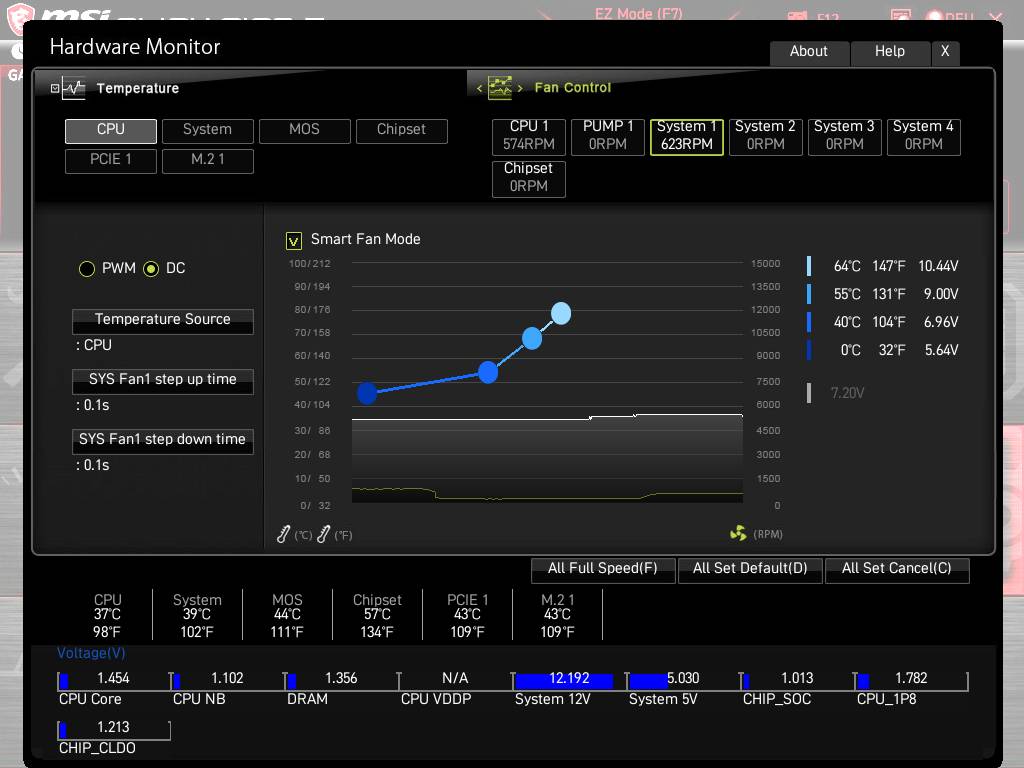Select the PWM radio button
This screenshot has width=1024, height=768.
[87, 268]
